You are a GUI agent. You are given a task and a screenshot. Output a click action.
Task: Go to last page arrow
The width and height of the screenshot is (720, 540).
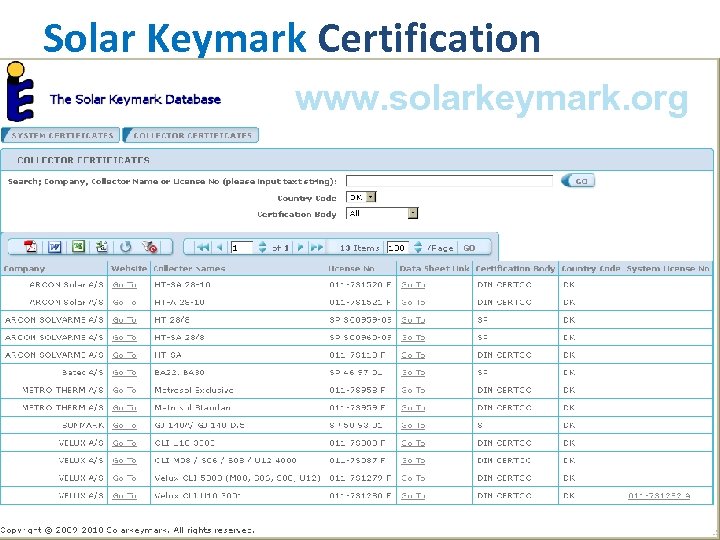(317, 246)
